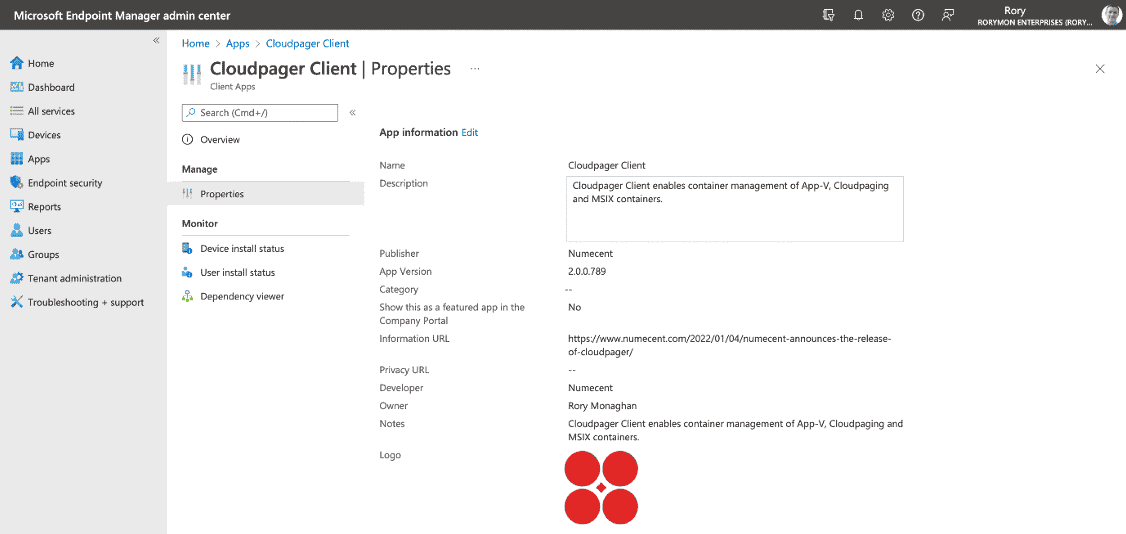This screenshot has height=534, width=1126.
Task: Go to Apps breadcrumb link
Action: click(x=238, y=43)
